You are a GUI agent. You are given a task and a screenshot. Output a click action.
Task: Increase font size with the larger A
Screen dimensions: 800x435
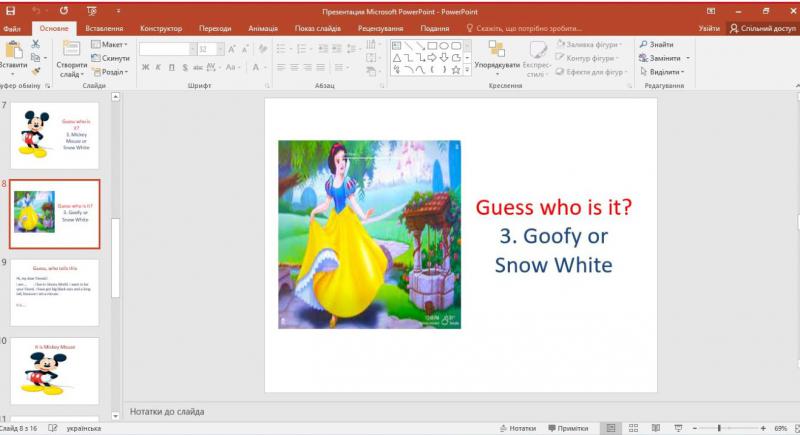click(232, 49)
